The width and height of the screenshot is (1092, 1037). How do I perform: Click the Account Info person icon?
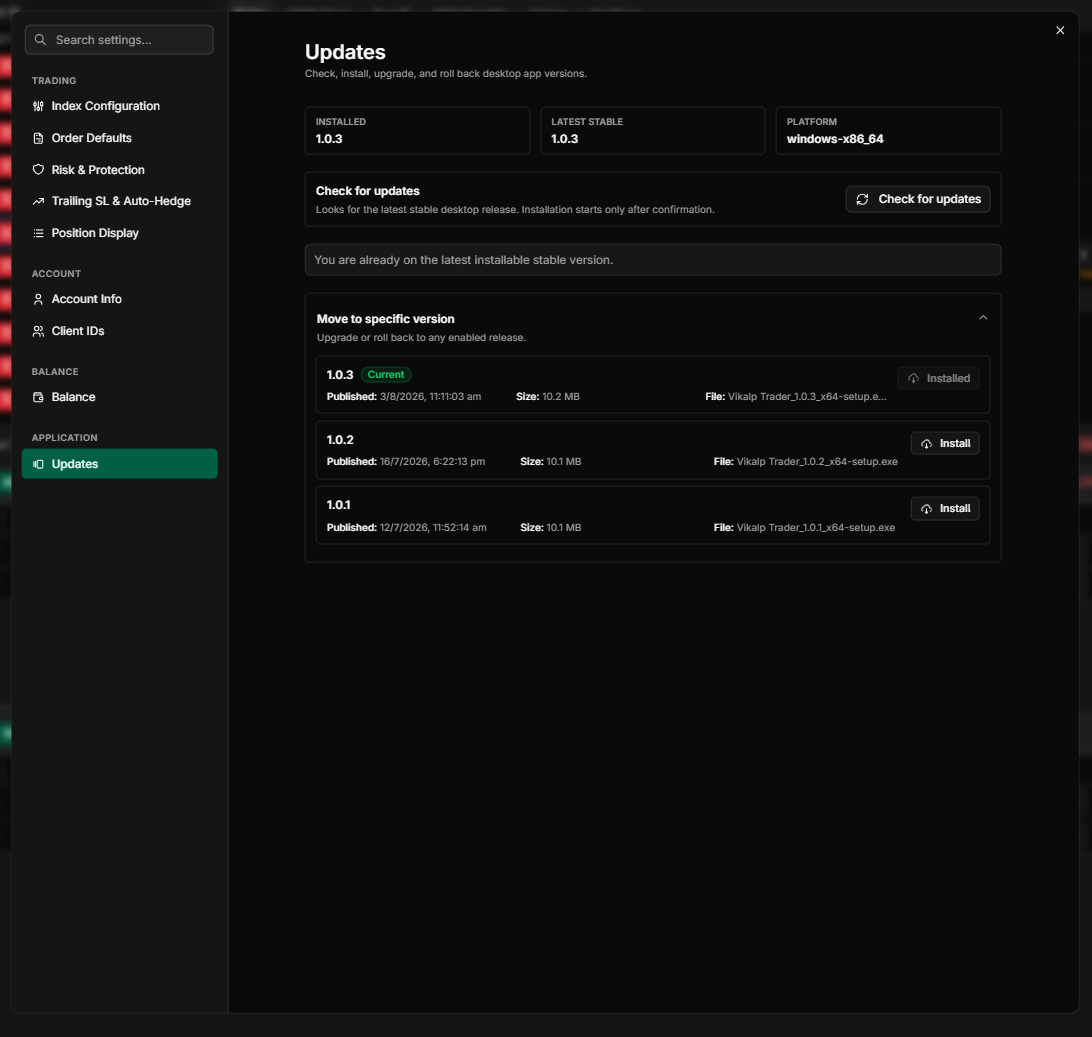tap(38, 299)
